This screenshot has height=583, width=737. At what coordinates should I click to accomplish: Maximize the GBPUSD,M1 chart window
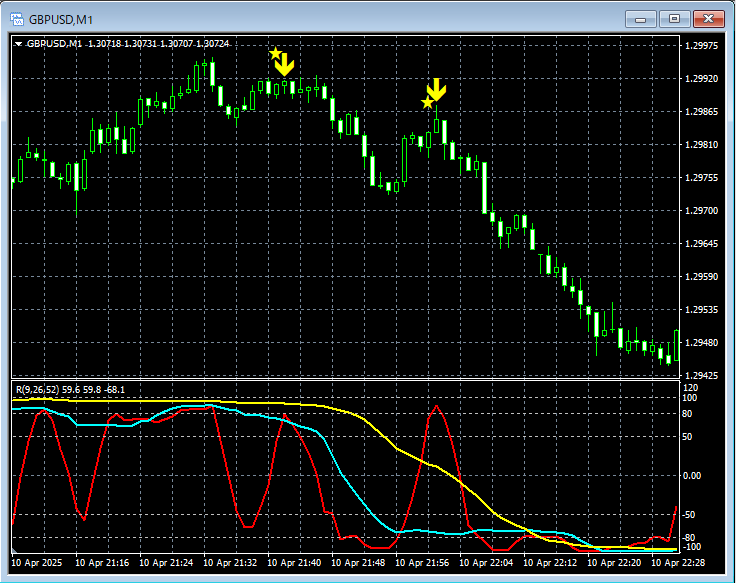(x=674, y=19)
